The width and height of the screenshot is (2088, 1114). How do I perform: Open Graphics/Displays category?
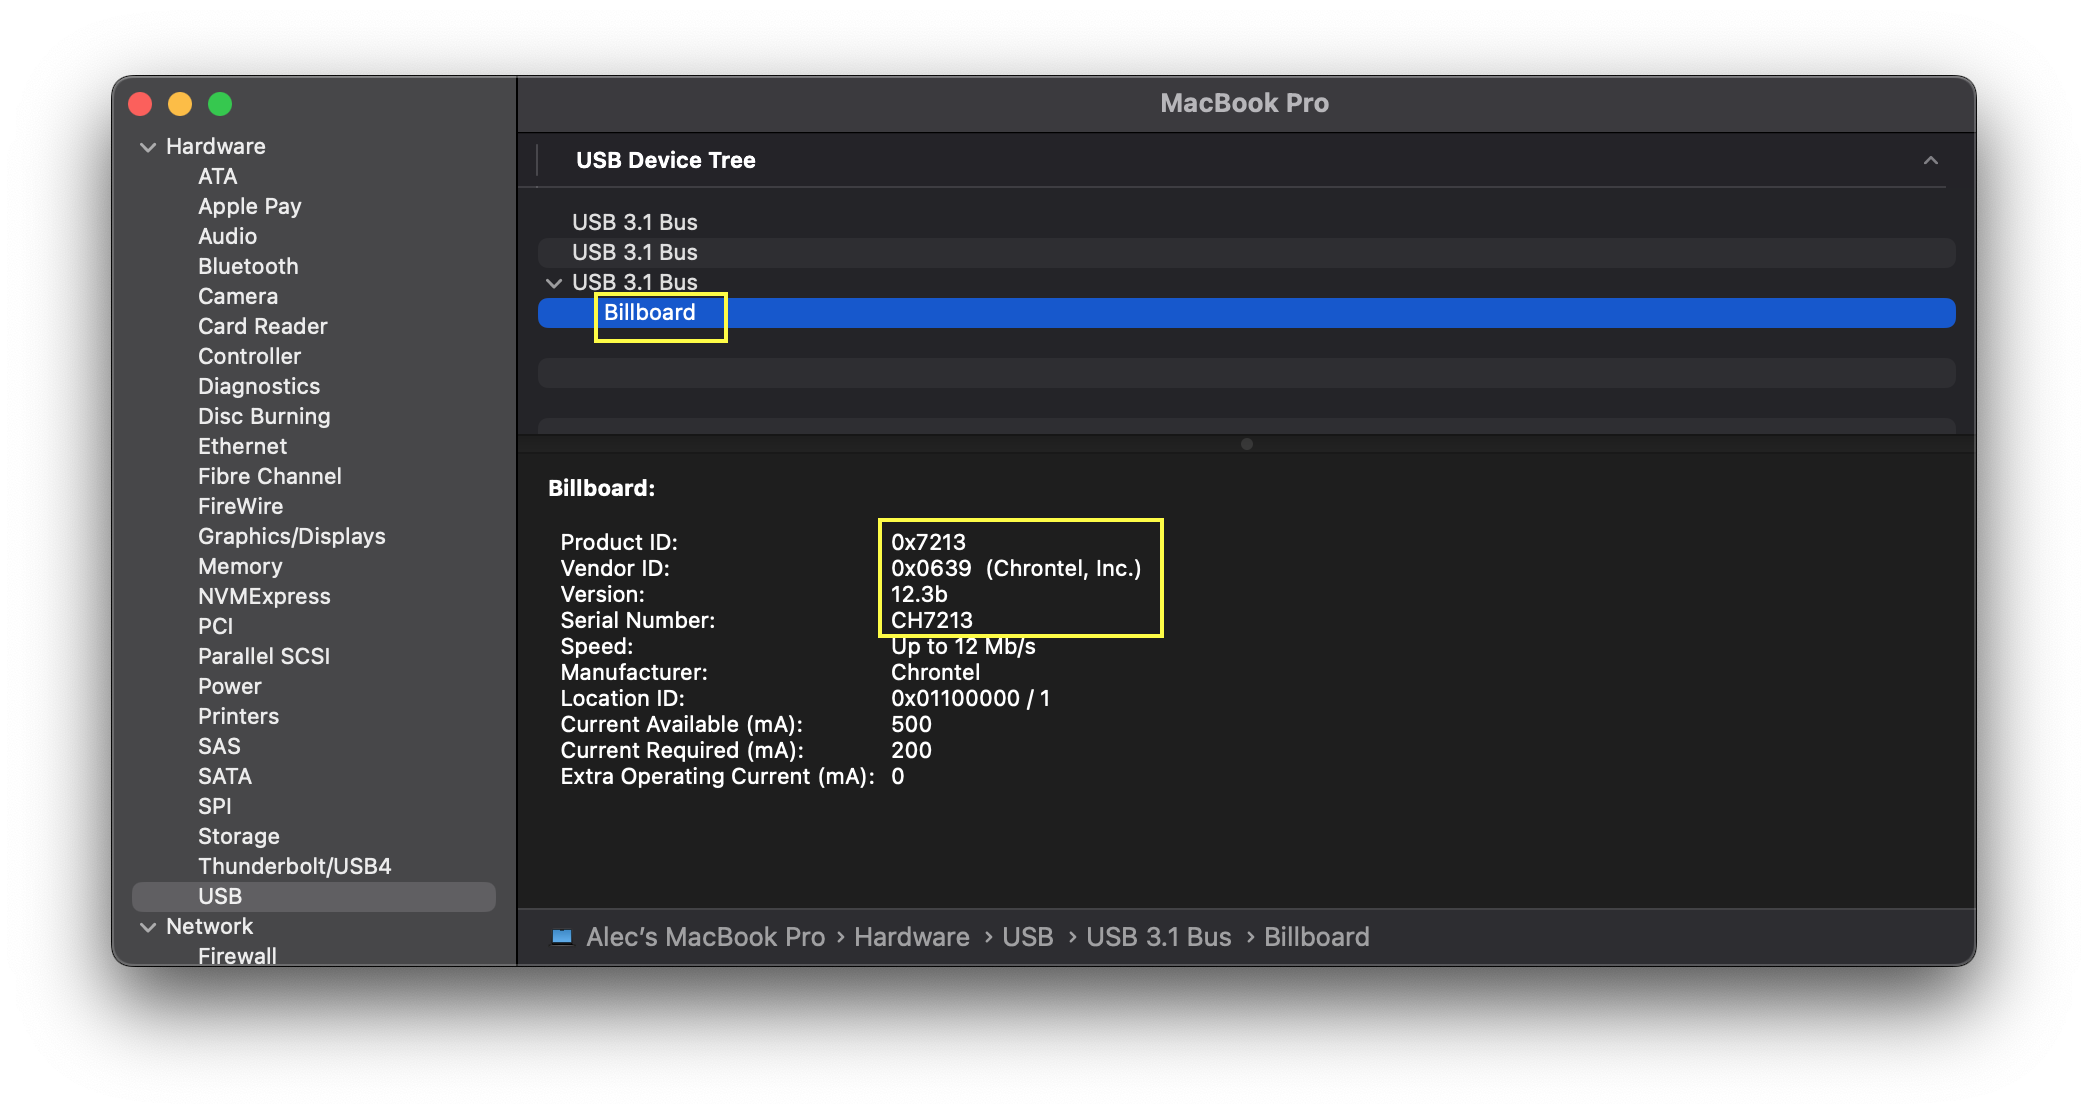click(292, 537)
